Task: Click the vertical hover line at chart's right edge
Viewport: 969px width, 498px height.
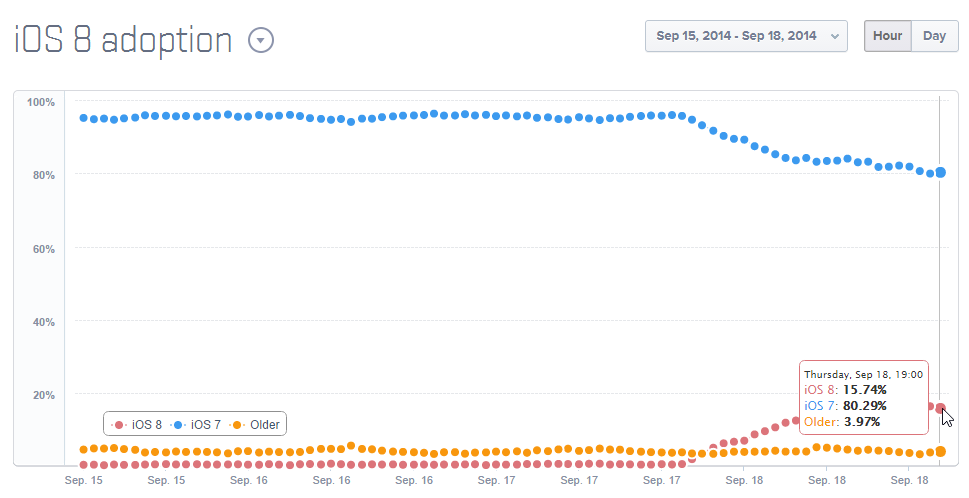Action: coord(940,280)
